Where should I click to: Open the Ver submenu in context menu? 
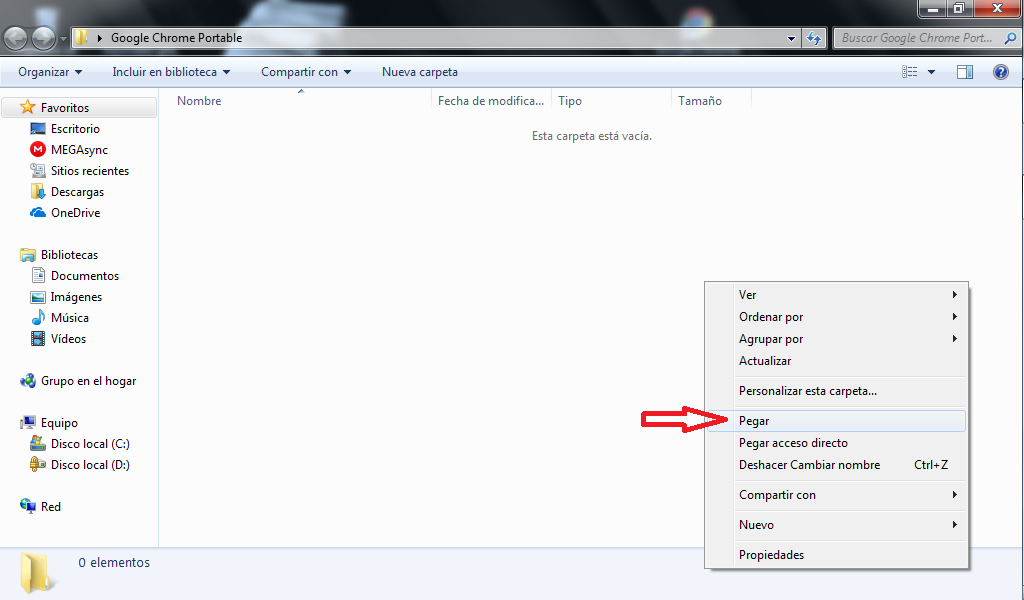click(836, 294)
